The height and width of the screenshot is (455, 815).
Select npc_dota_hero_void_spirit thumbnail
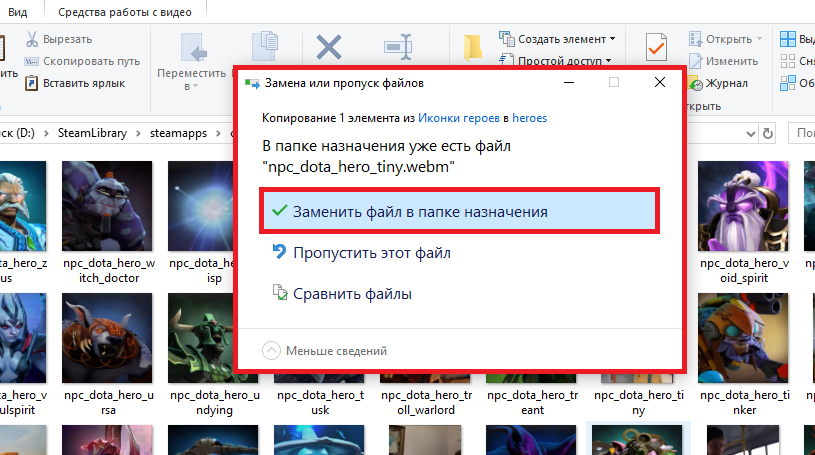pyautogui.click(x=743, y=206)
